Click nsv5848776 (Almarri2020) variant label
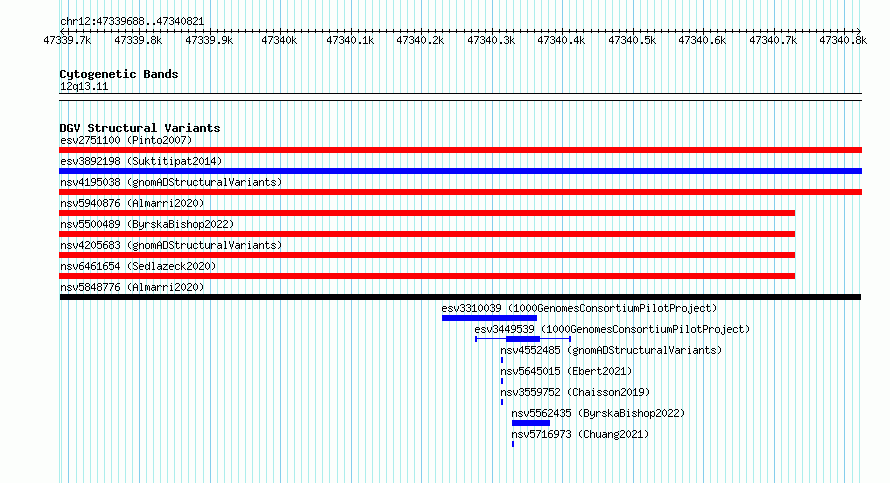 132,287
